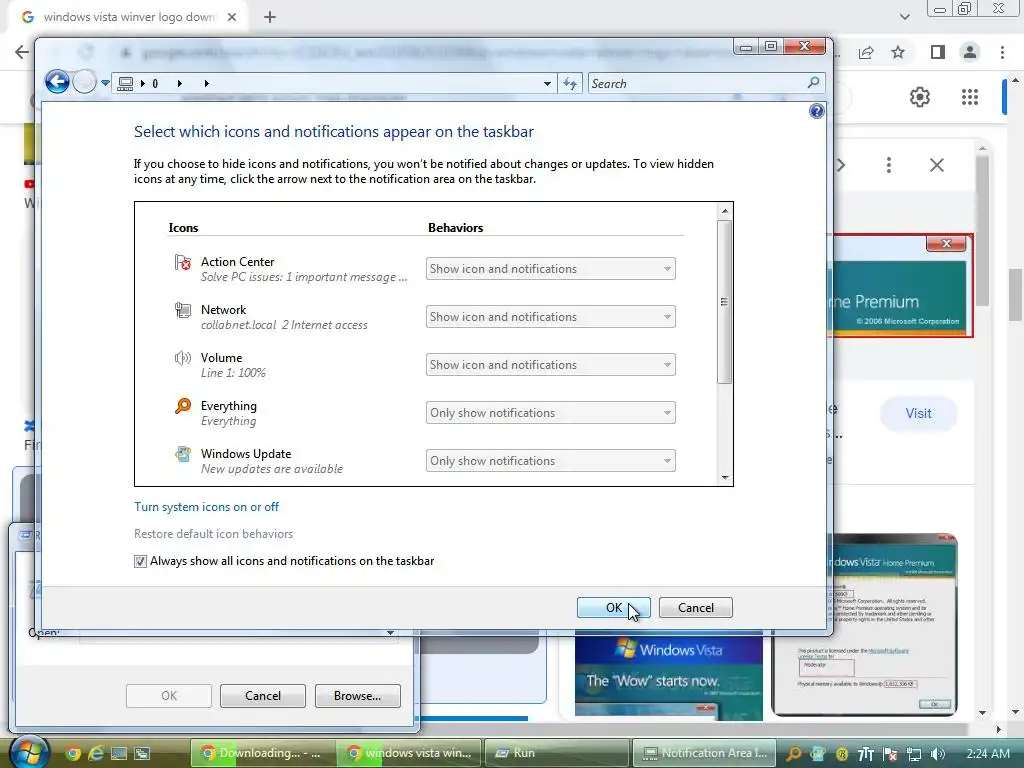Click the icons list scroll up arrow
The width and height of the screenshot is (1024, 768).
(724, 211)
